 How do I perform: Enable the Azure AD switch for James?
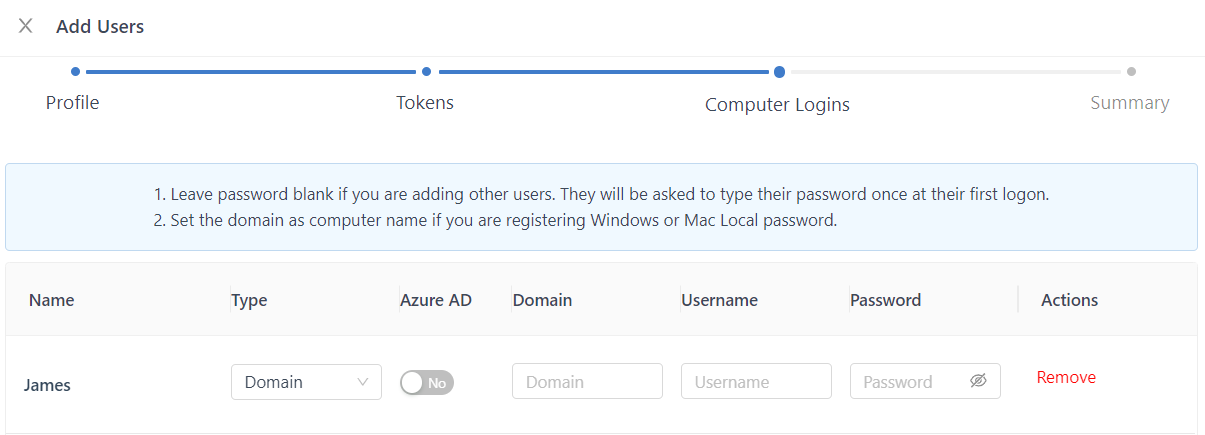coord(427,382)
